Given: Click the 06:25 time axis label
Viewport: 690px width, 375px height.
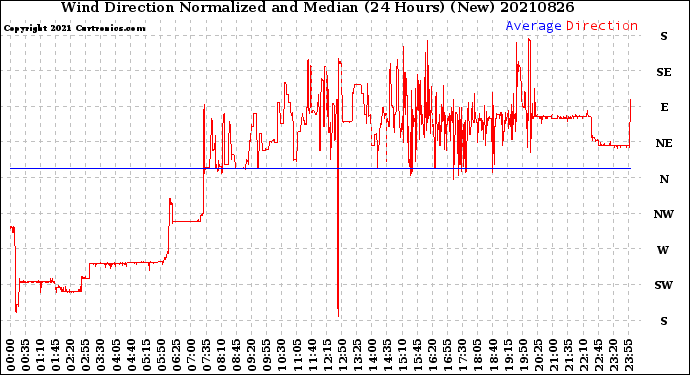Looking at the screenshot, I should (176, 355).
